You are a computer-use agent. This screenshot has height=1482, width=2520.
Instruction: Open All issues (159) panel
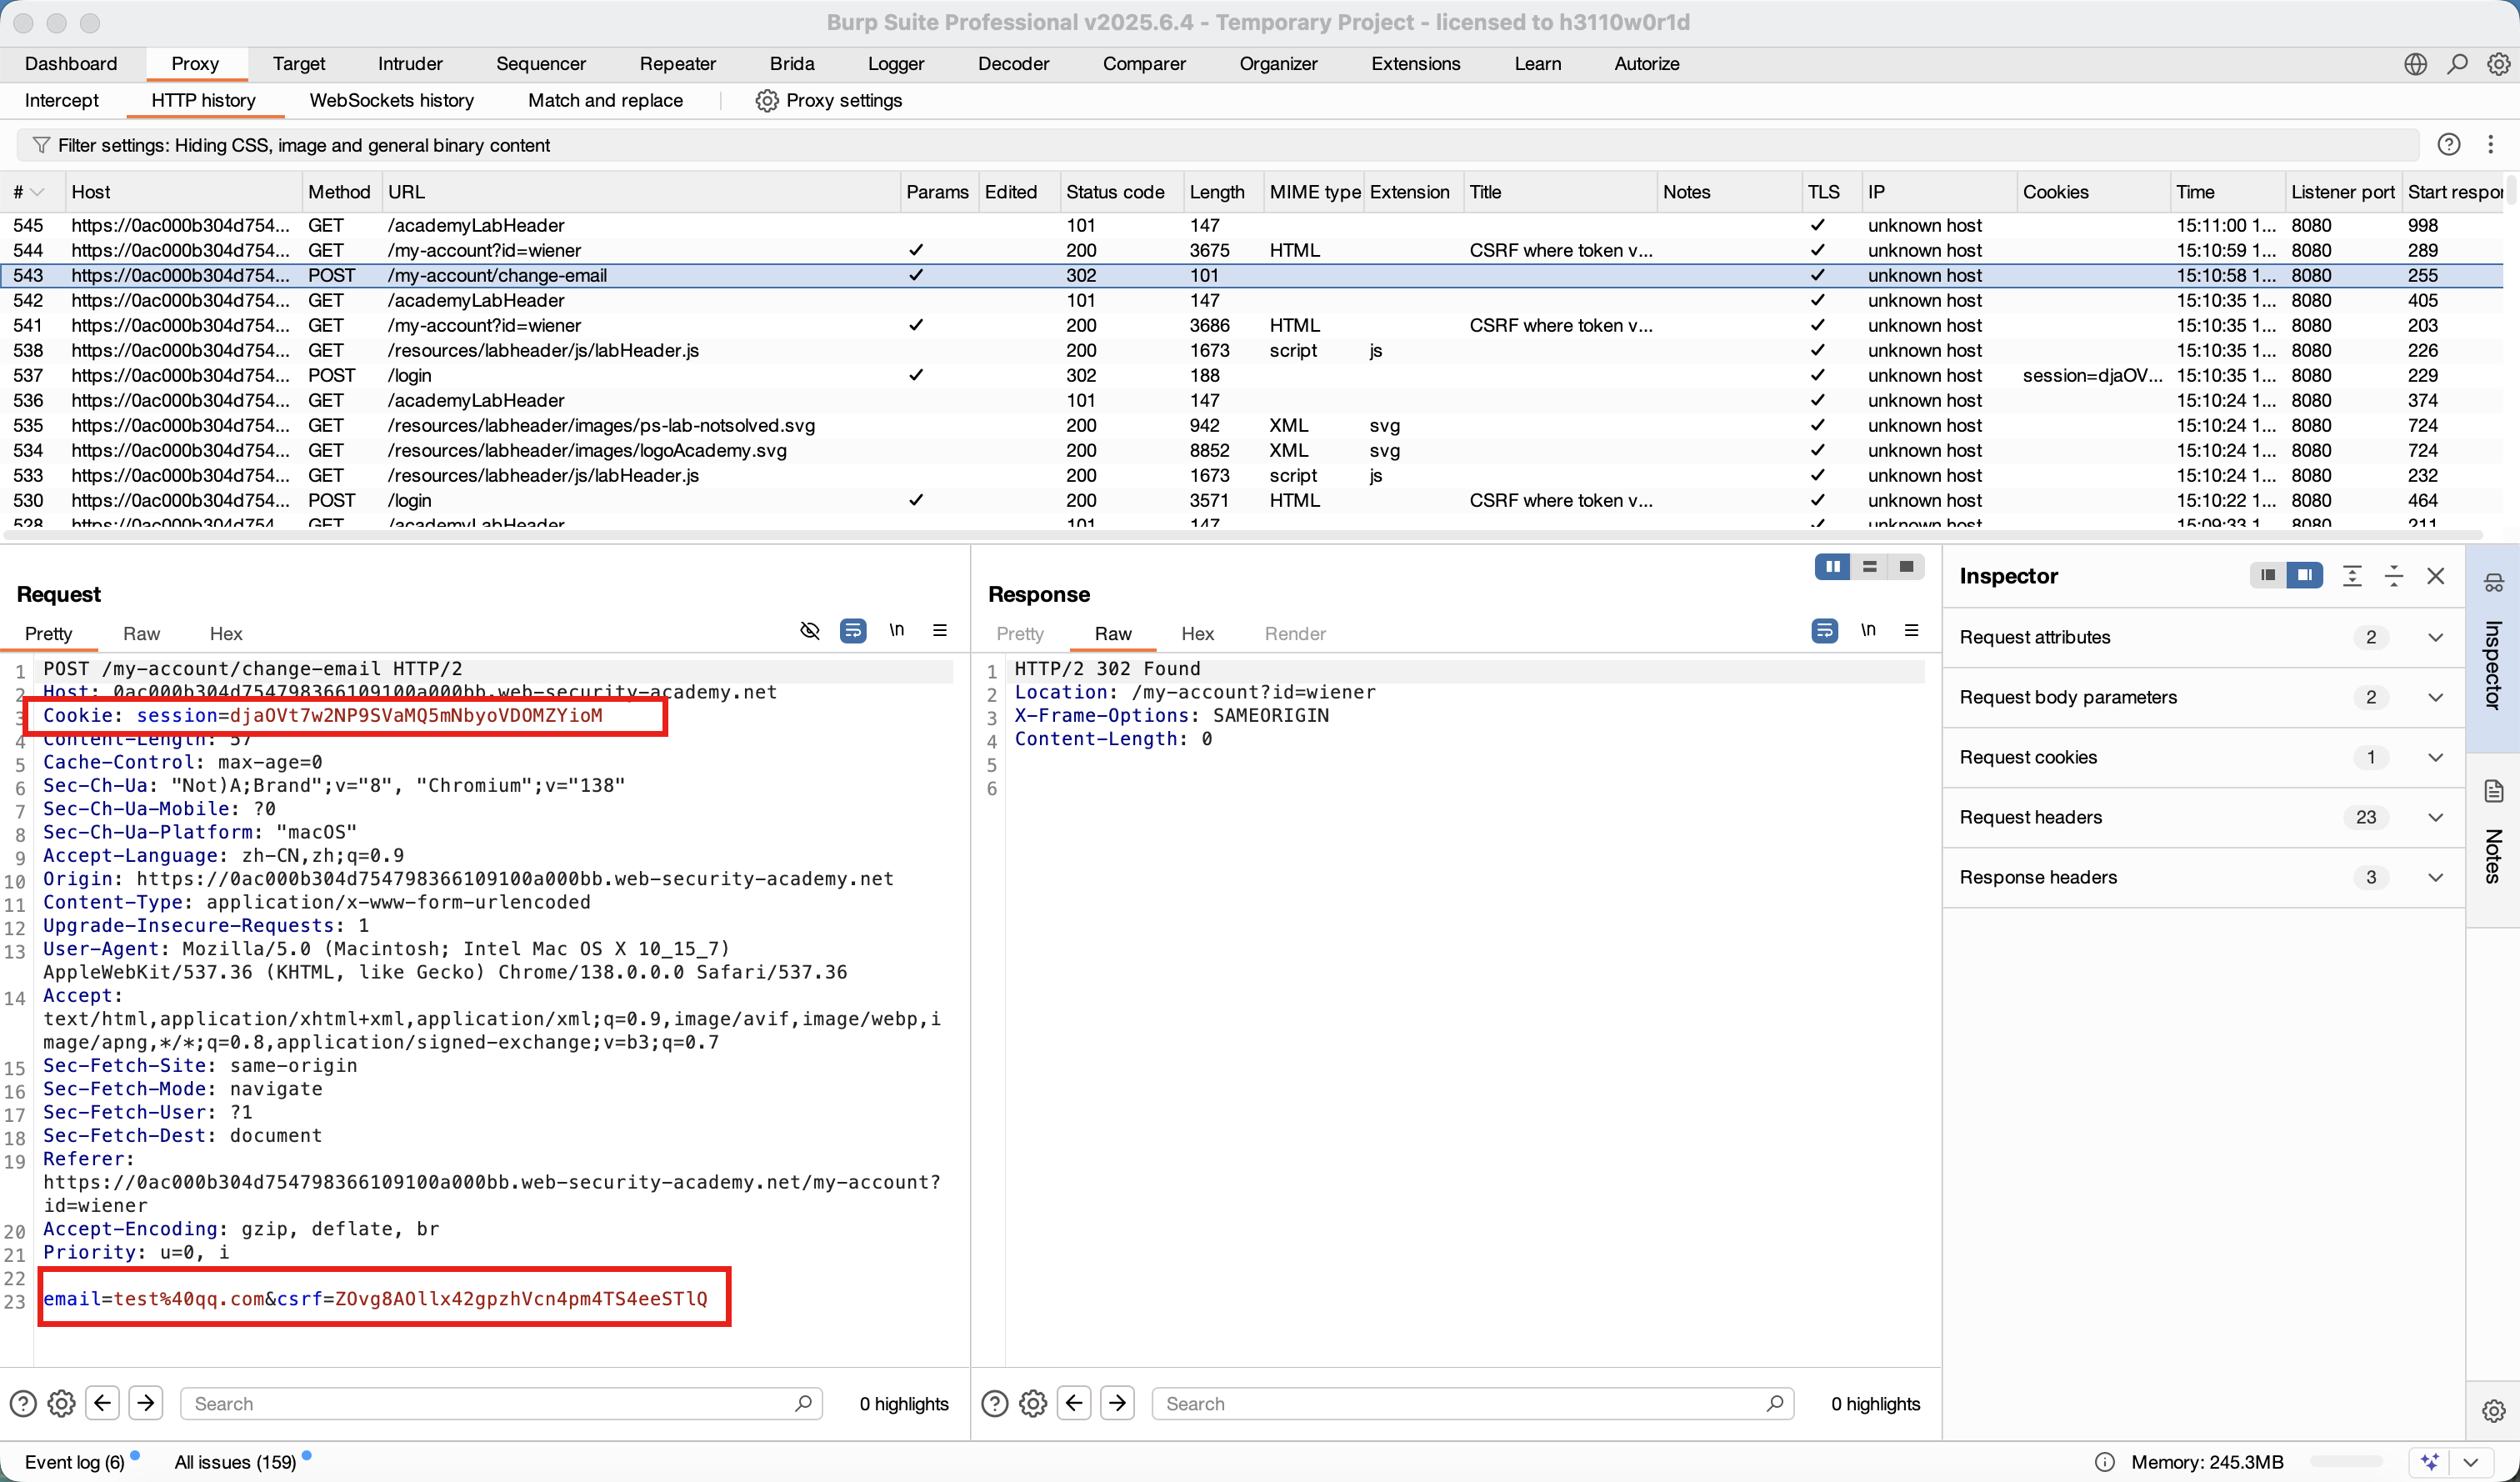coord(235,1461)
